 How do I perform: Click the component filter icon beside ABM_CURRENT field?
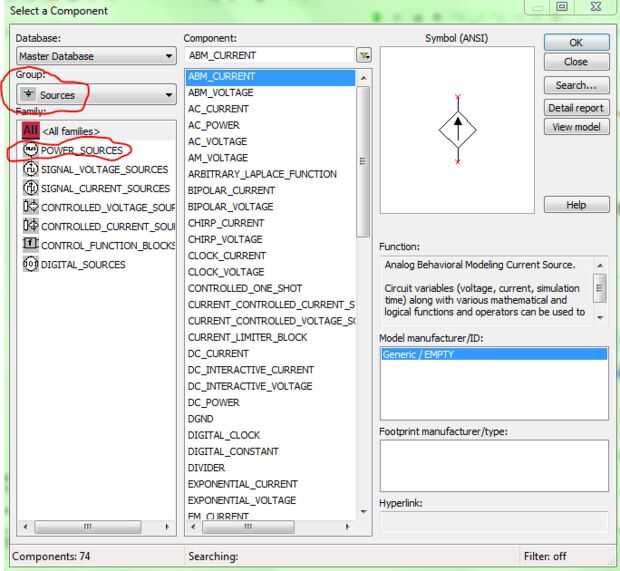tap(364, 55)
